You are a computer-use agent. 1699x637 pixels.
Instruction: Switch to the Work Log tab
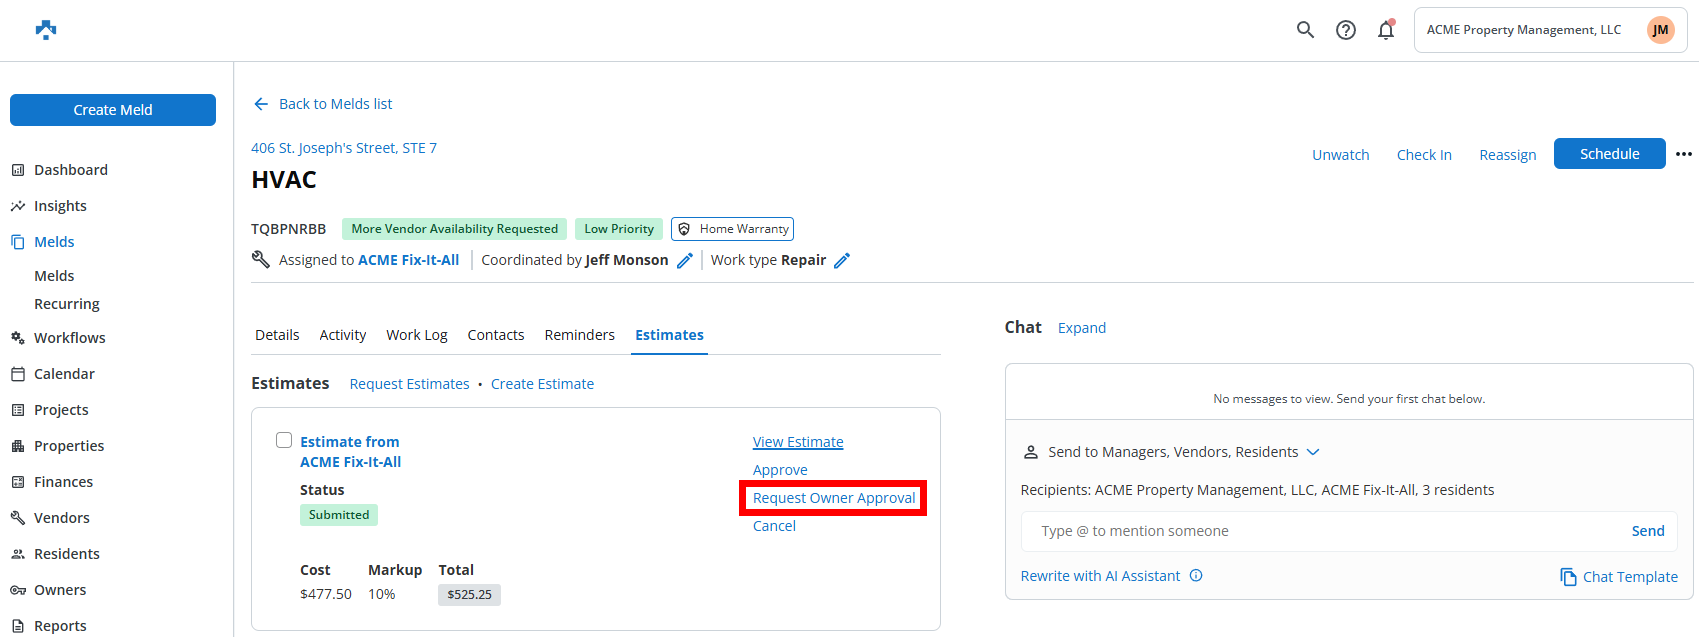pyautogui.click(x=416, y=335)
